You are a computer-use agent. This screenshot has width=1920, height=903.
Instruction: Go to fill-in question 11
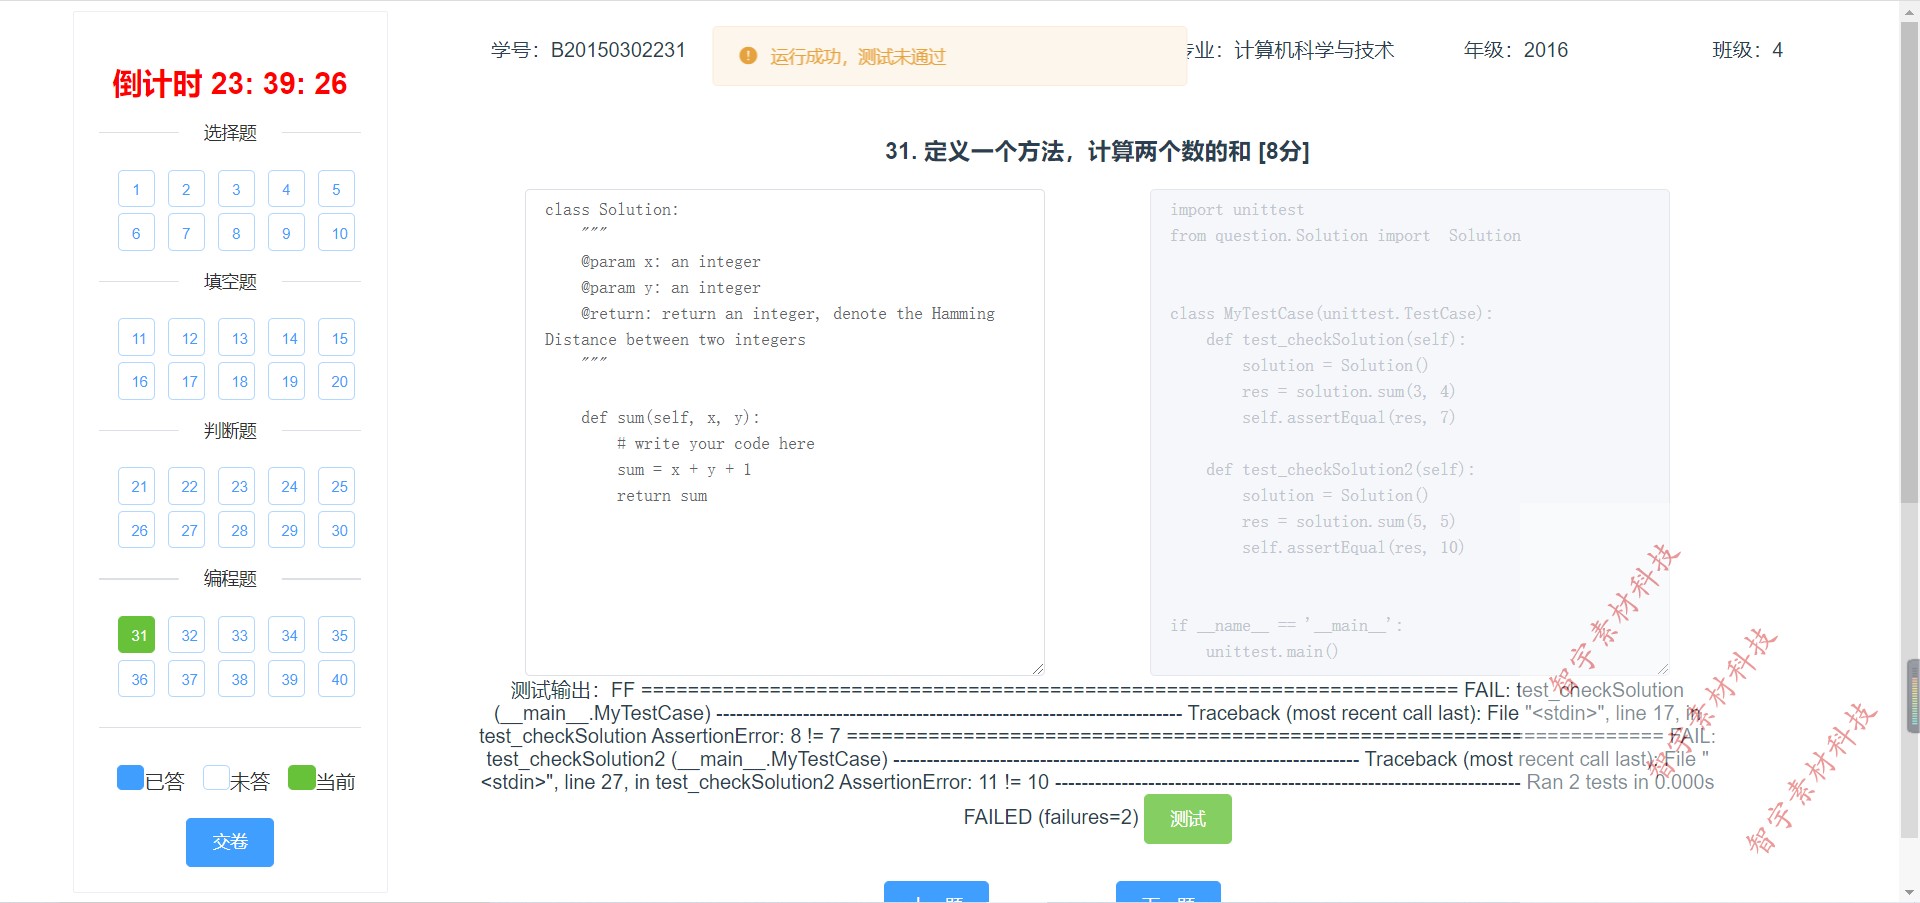click(x=136, y=338)
